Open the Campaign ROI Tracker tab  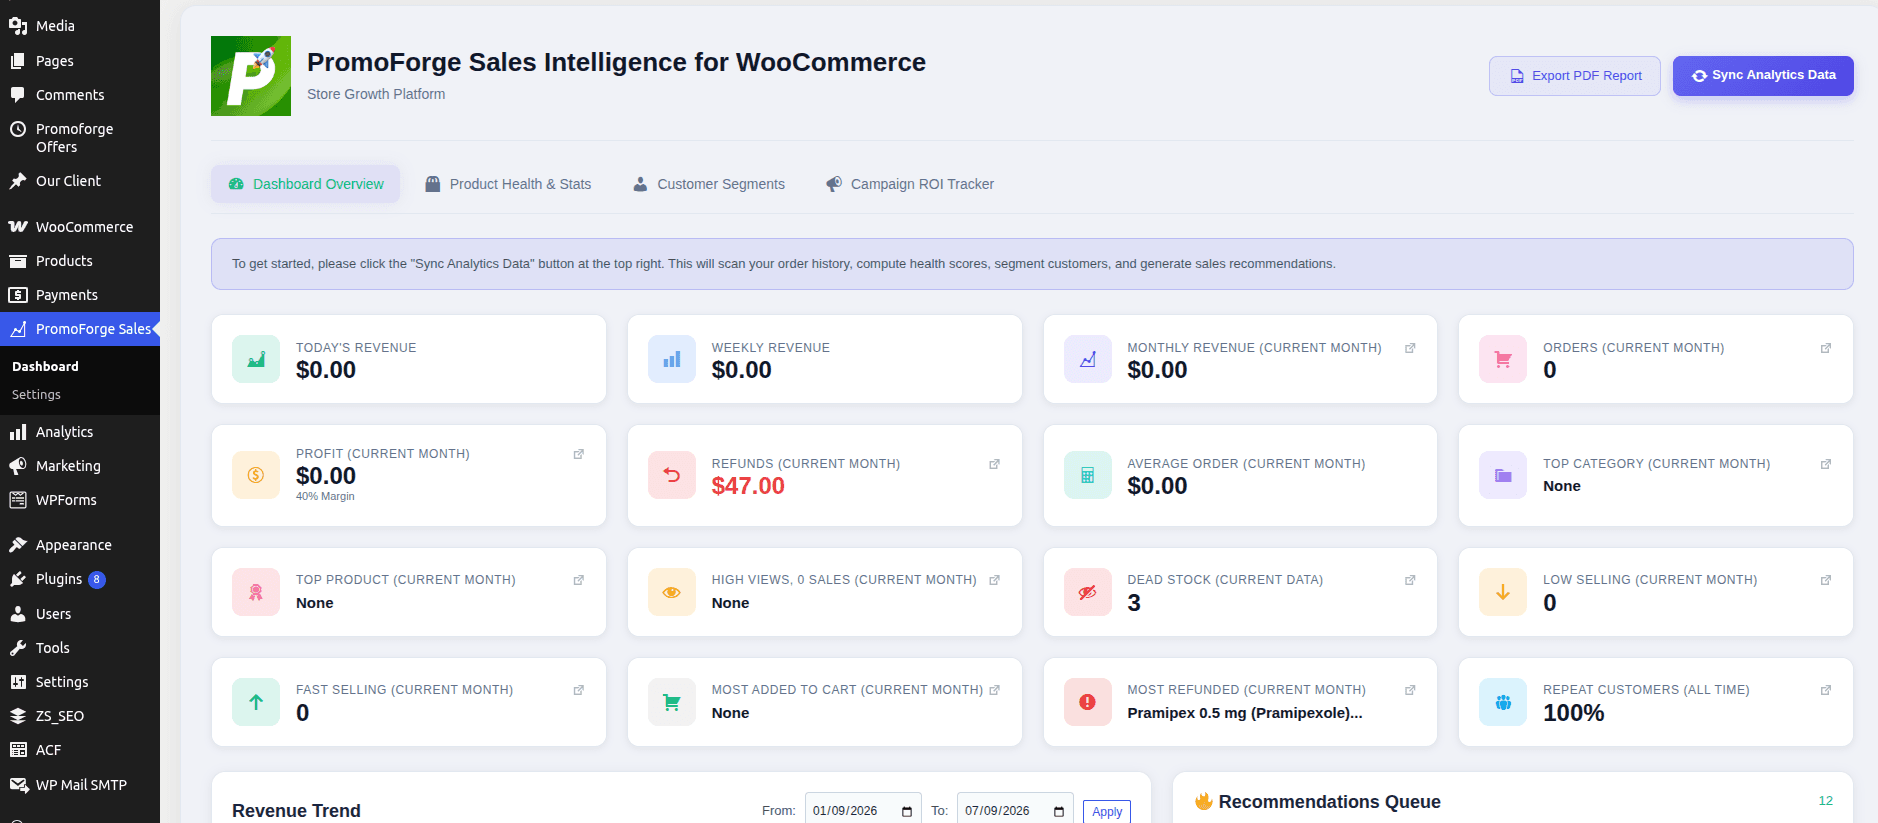click(910, 184)
